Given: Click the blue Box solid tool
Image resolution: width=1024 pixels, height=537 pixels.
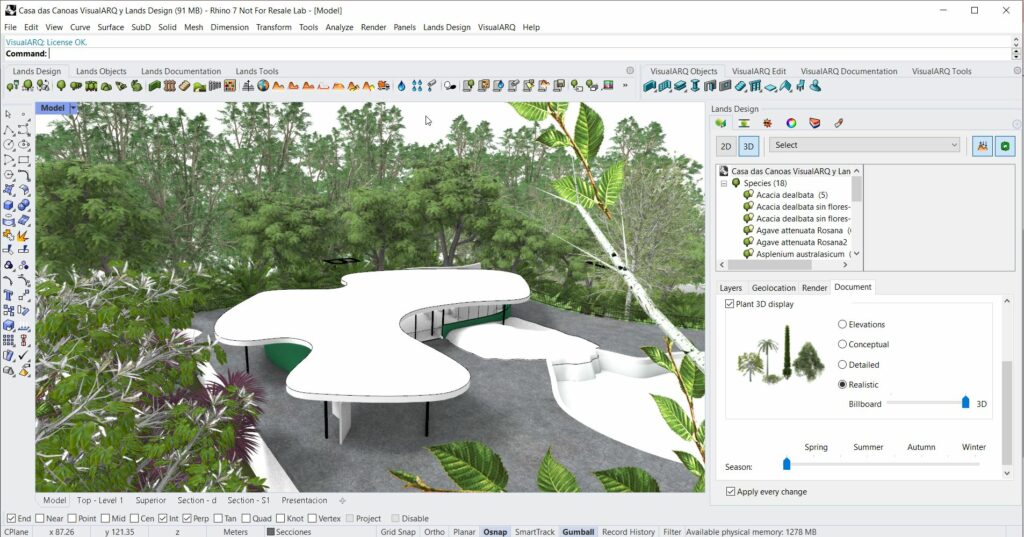Looking at the screenshot, I should point(8,204).
